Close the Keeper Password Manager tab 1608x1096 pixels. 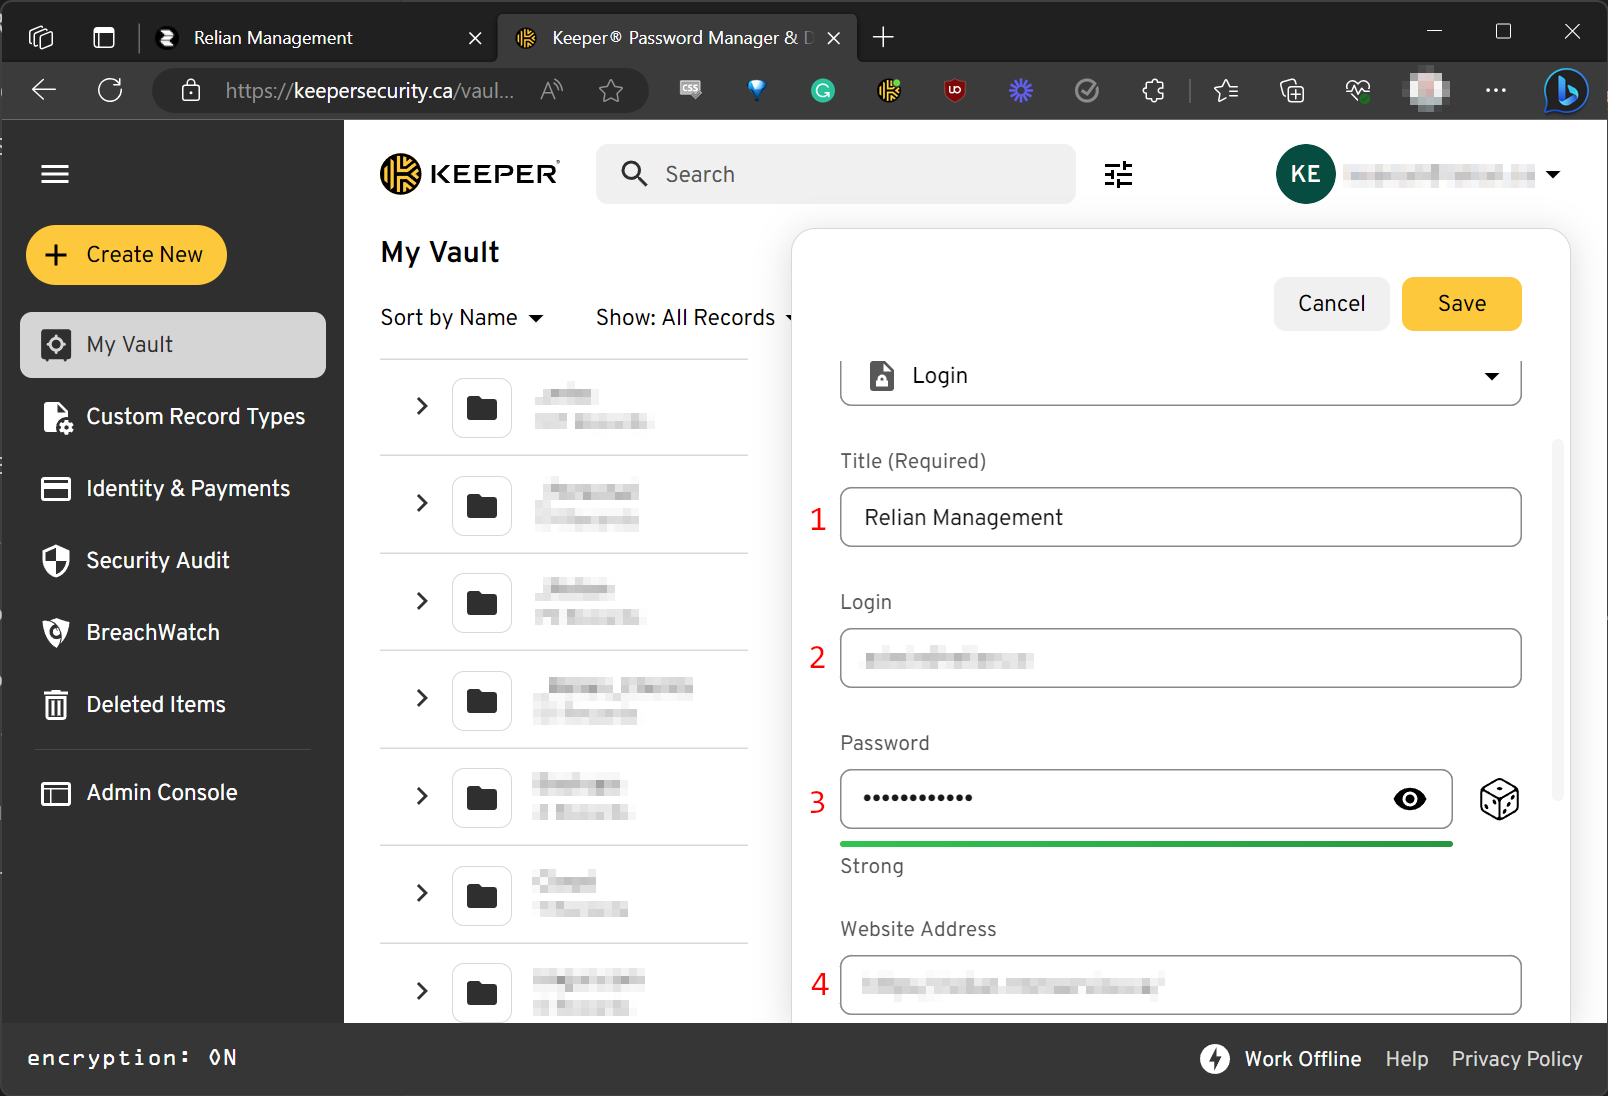(x=834, y=38)
